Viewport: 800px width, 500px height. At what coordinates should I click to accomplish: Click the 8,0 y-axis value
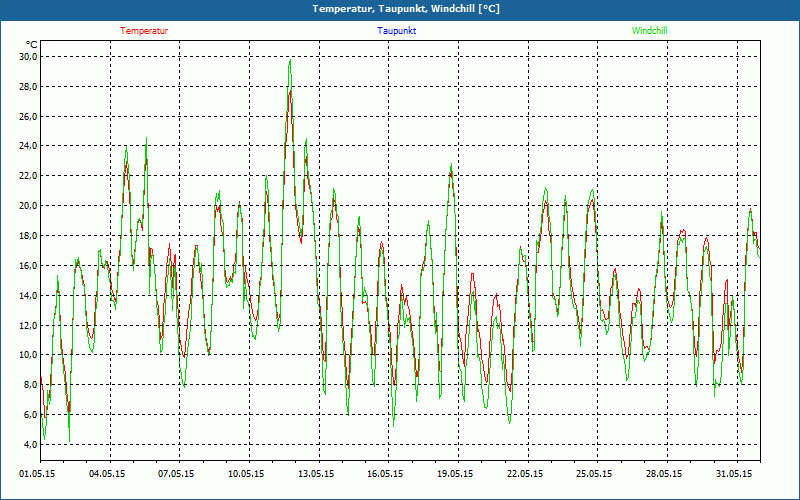point(31,385)
